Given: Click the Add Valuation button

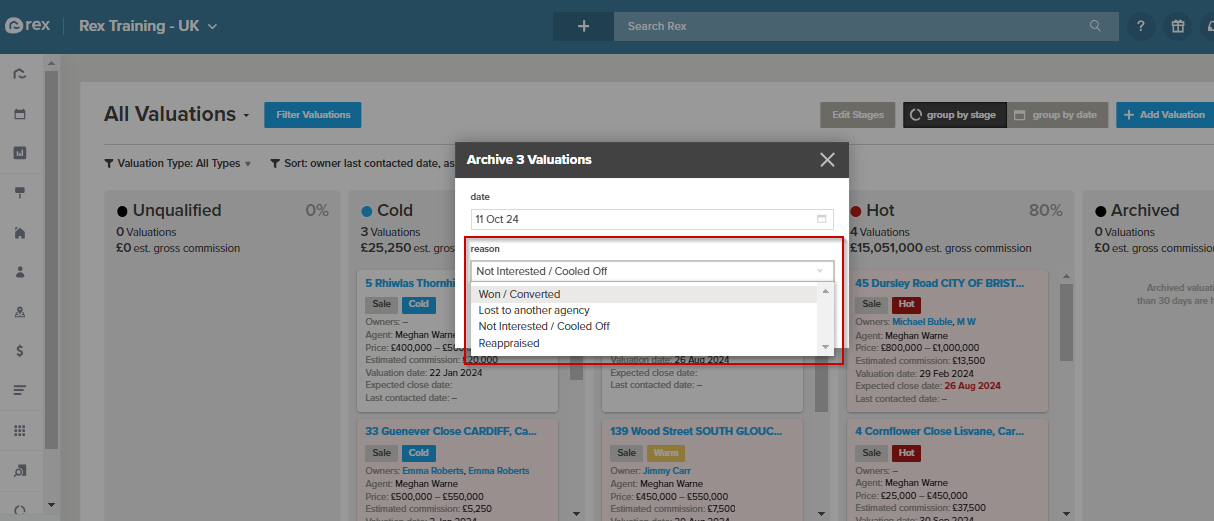Looking at the screenshot, I should coord(1165,115).
